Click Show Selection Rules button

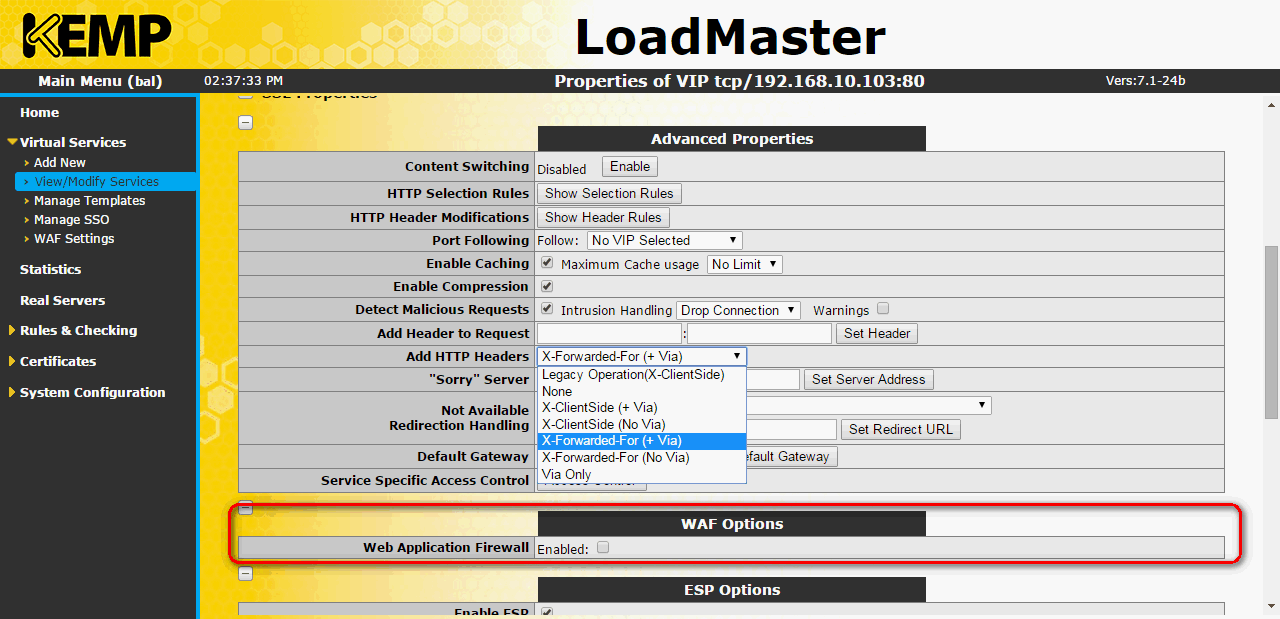tap(610, 193)
